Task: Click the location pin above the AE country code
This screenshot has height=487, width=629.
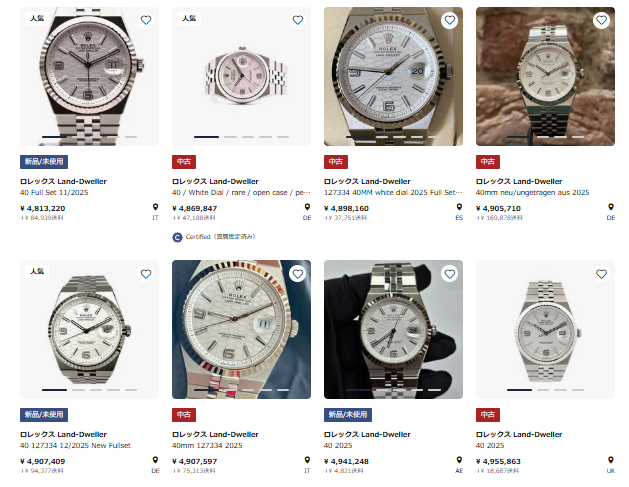Action: point(459,461)
